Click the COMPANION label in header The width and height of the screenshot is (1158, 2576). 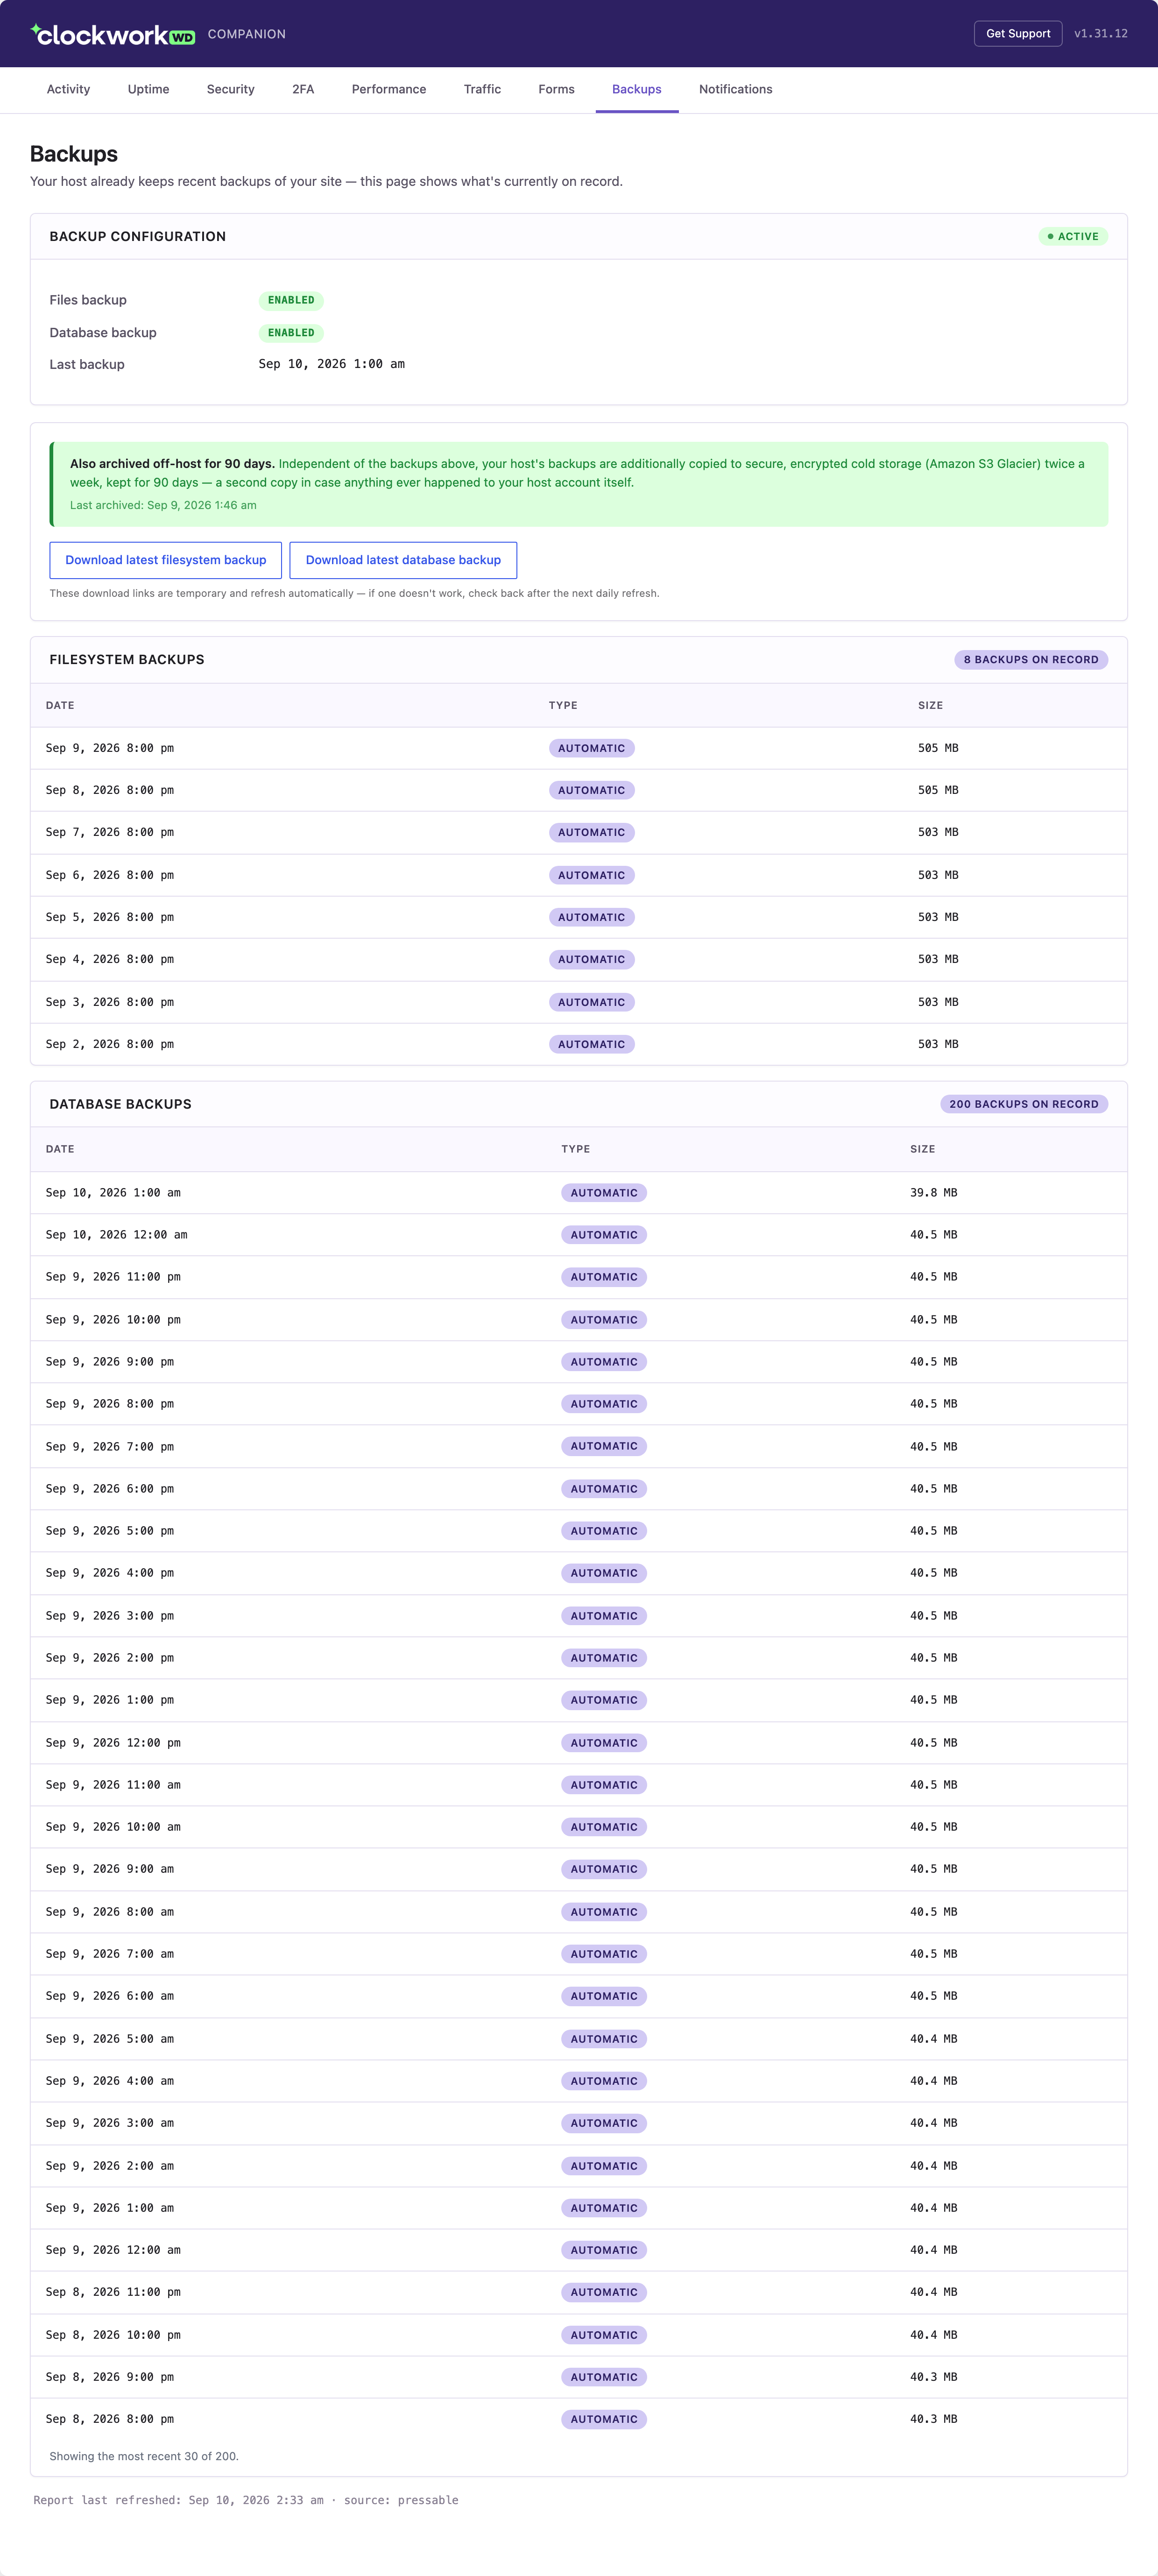pyautogui.click(x=247, y=34)
